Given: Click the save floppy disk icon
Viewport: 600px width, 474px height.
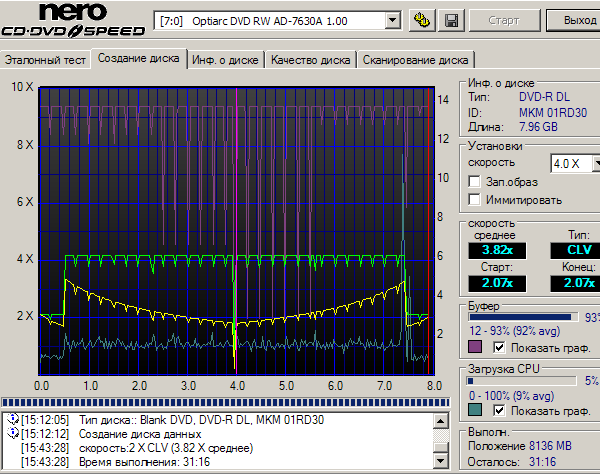Looking at the screenshot, I should point(451,20).
